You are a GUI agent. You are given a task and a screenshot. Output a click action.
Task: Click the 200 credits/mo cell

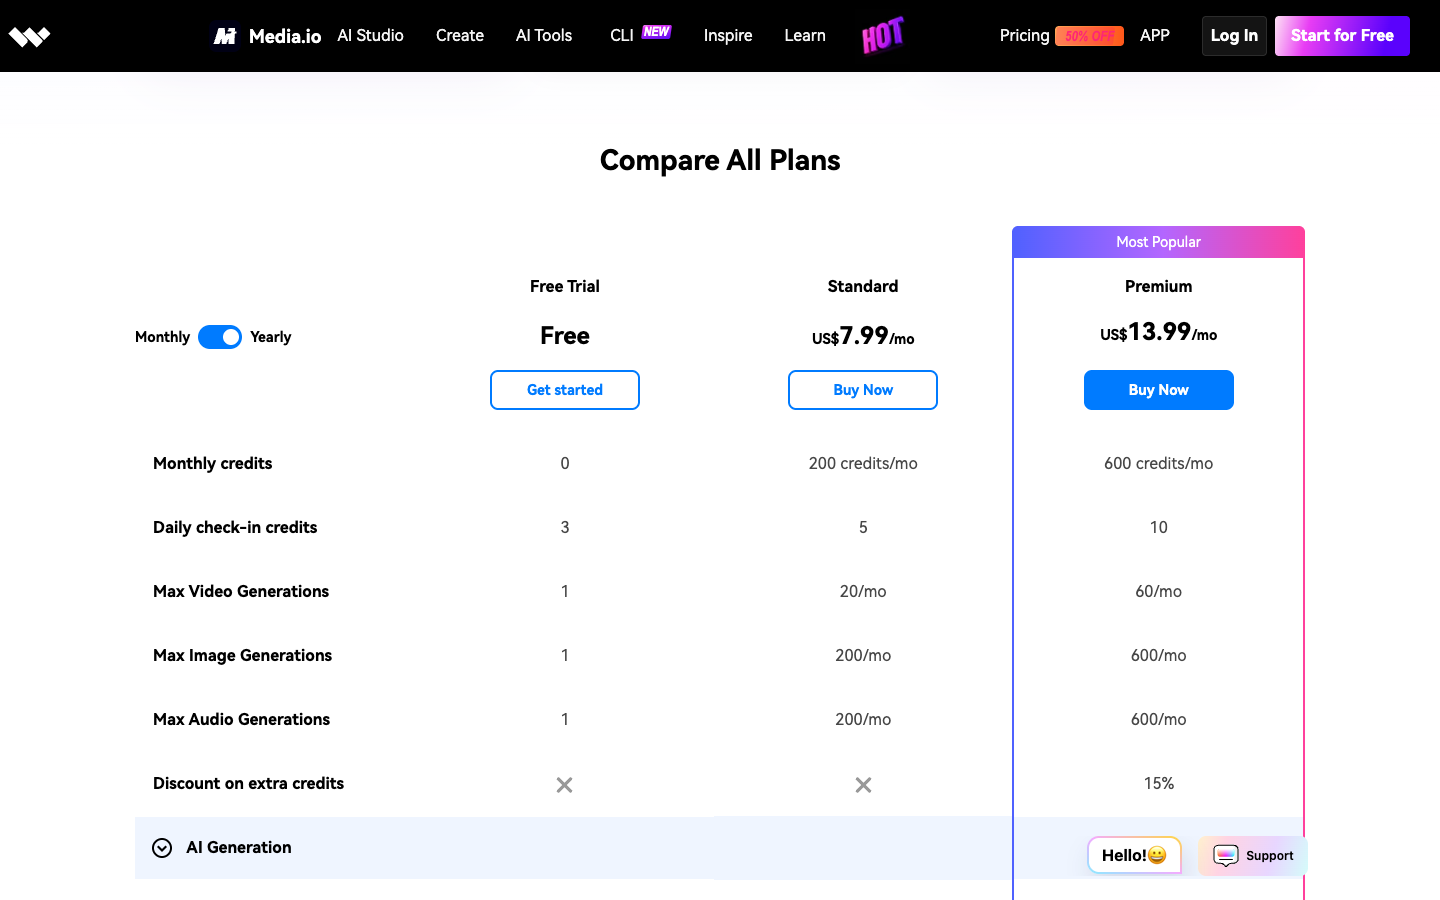click(x=863, y=463)
